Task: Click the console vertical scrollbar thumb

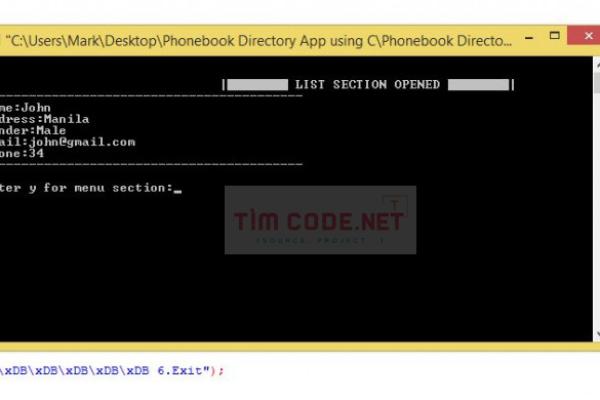Action: pyautogui.click(x=597, y=82)
